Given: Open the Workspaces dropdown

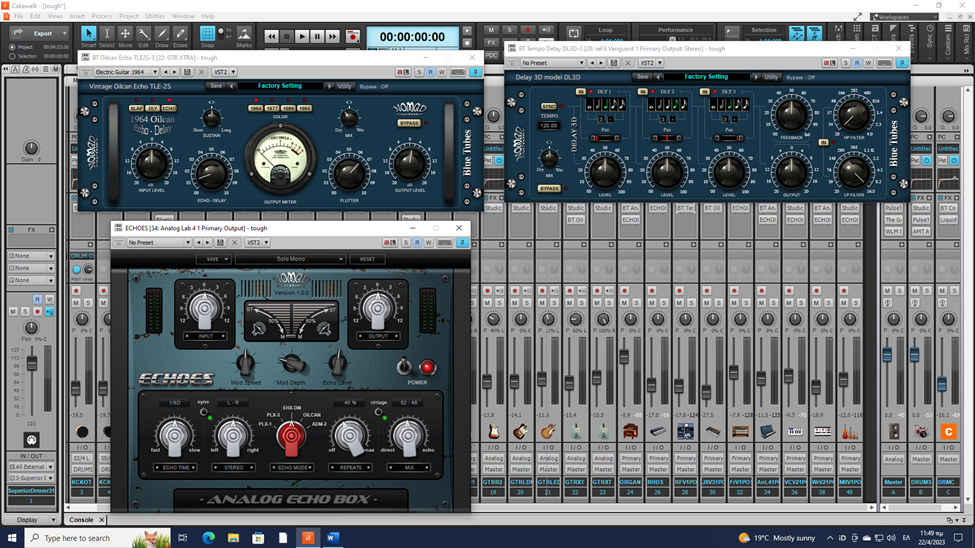Looking at the screenshot, I should point(904,17).
